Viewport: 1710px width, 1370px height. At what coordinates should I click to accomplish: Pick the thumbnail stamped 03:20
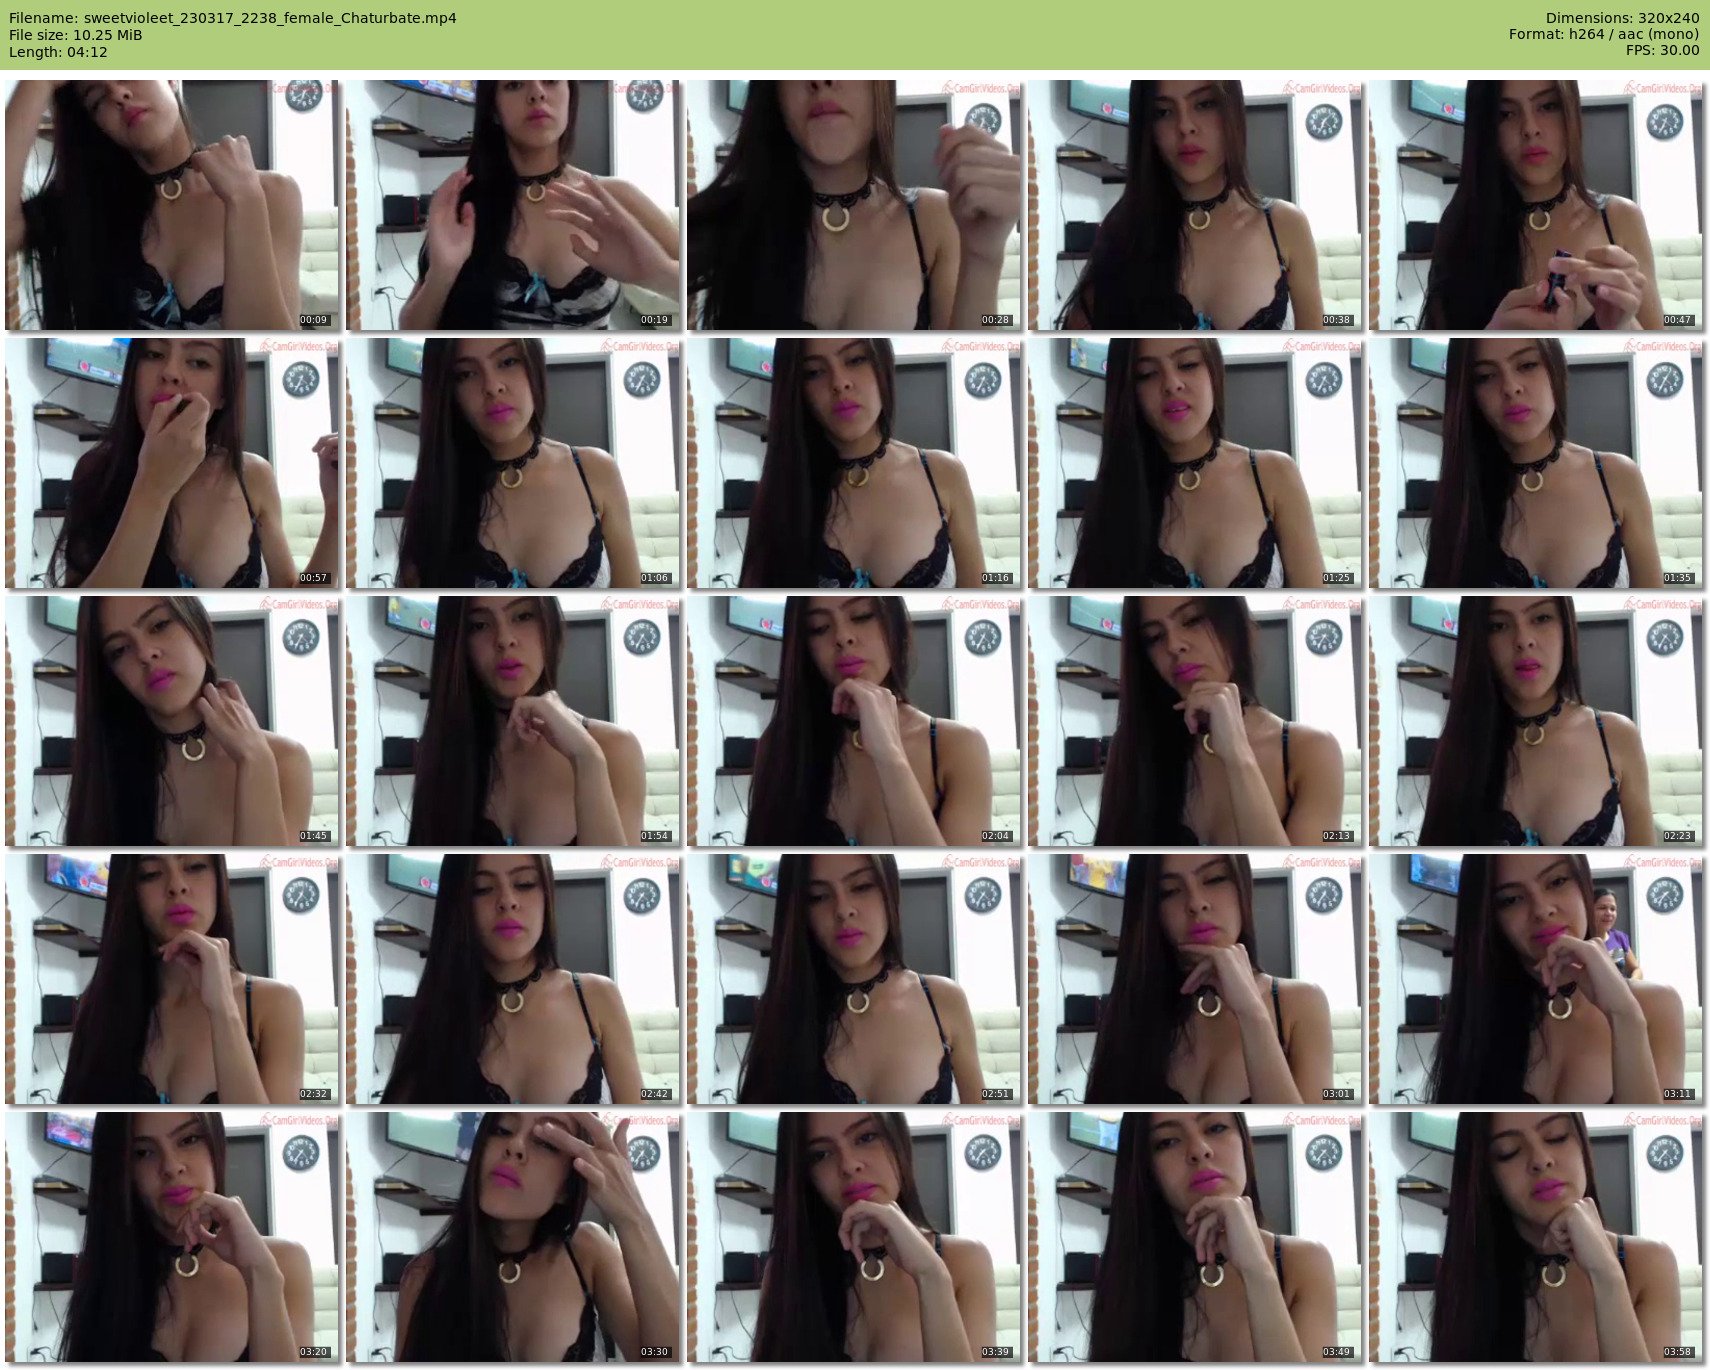click(x=172, y=1237)
